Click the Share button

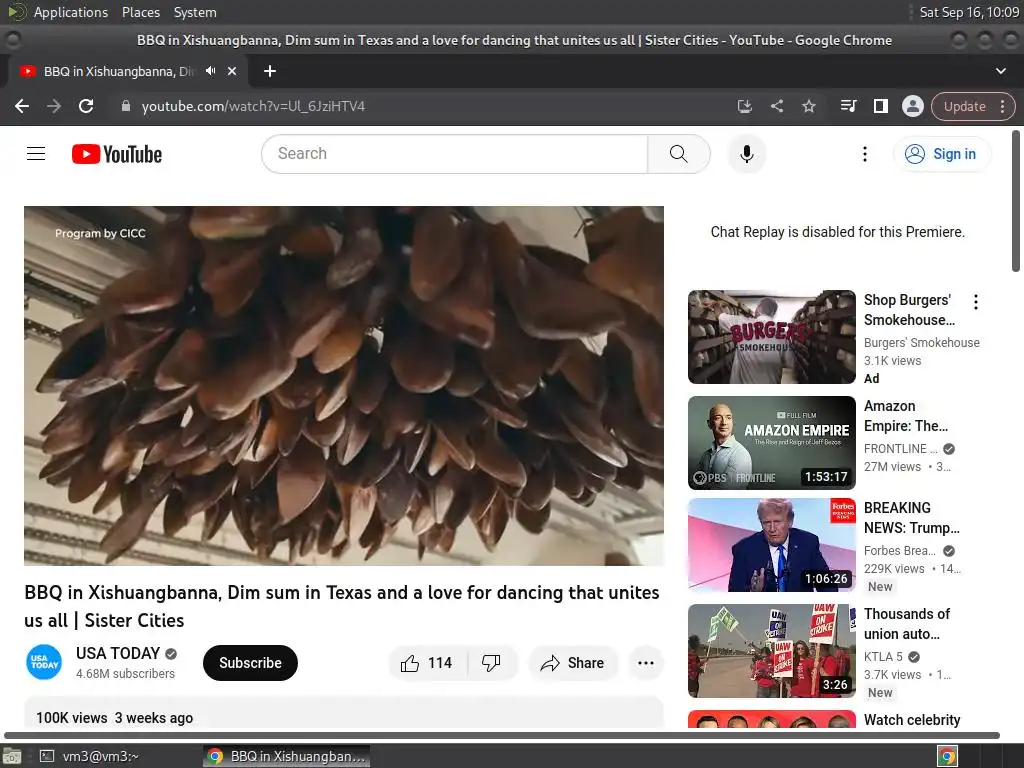(x=573, y=663)
